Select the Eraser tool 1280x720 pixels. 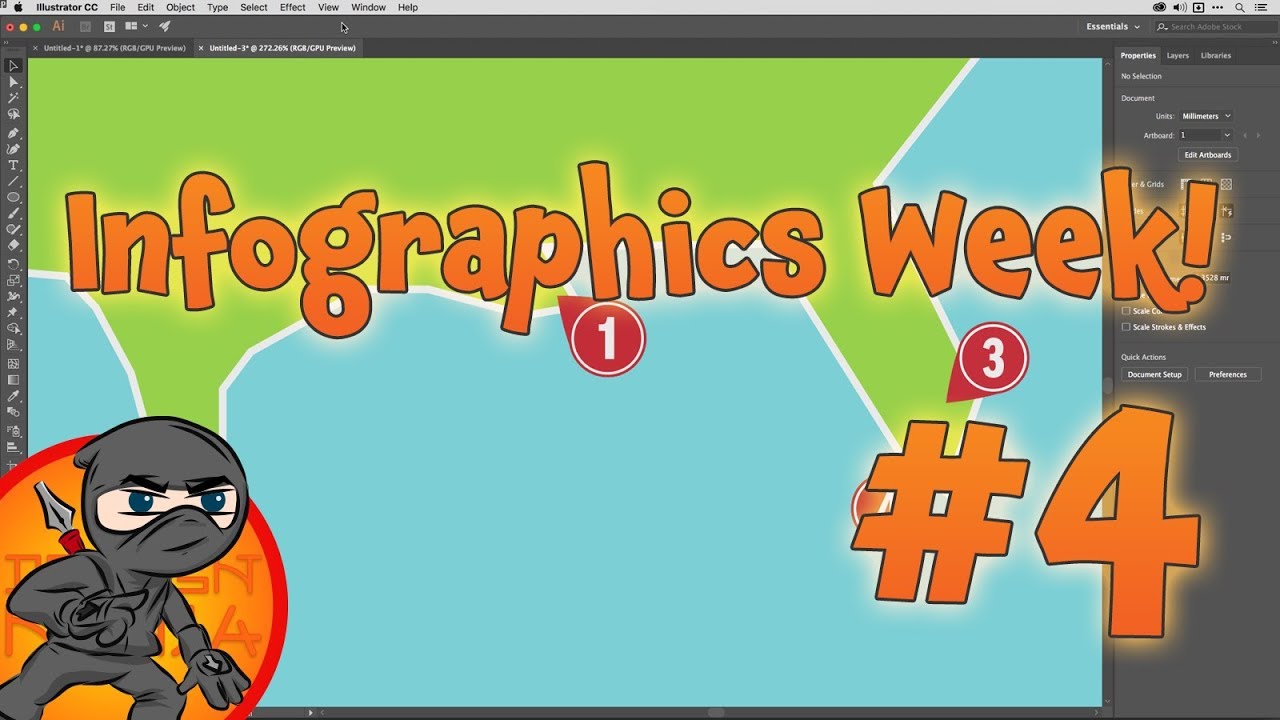point(13,245)
